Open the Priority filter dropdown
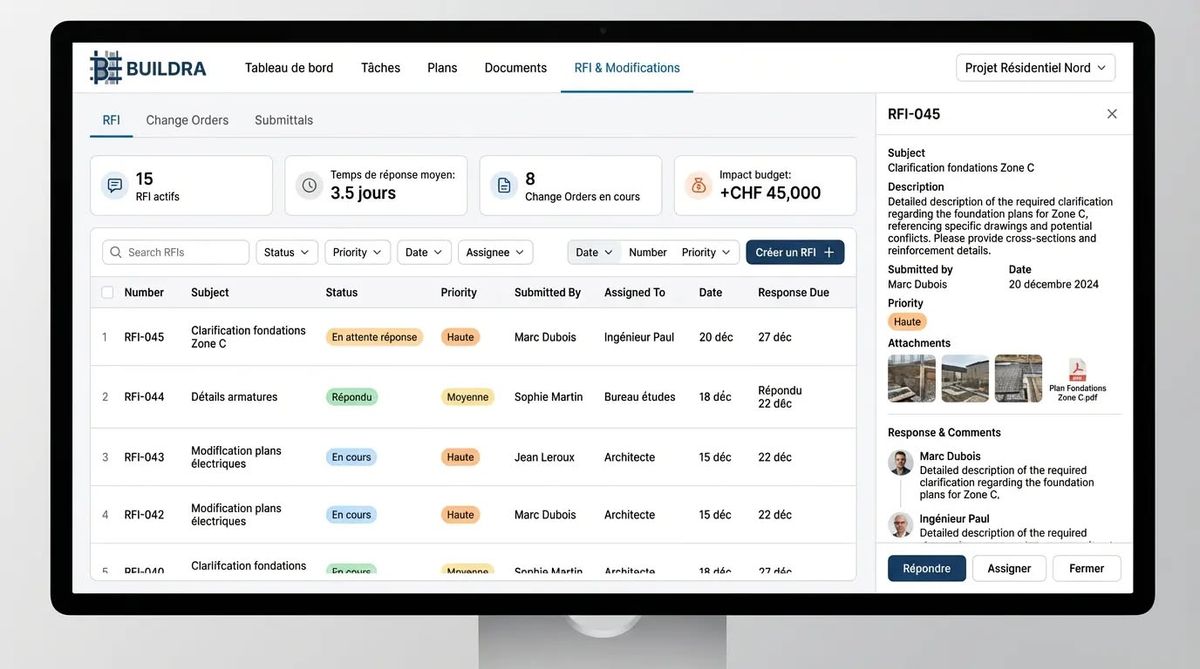The width and height of the screenshot is (1200, 669). pos(357,252)
